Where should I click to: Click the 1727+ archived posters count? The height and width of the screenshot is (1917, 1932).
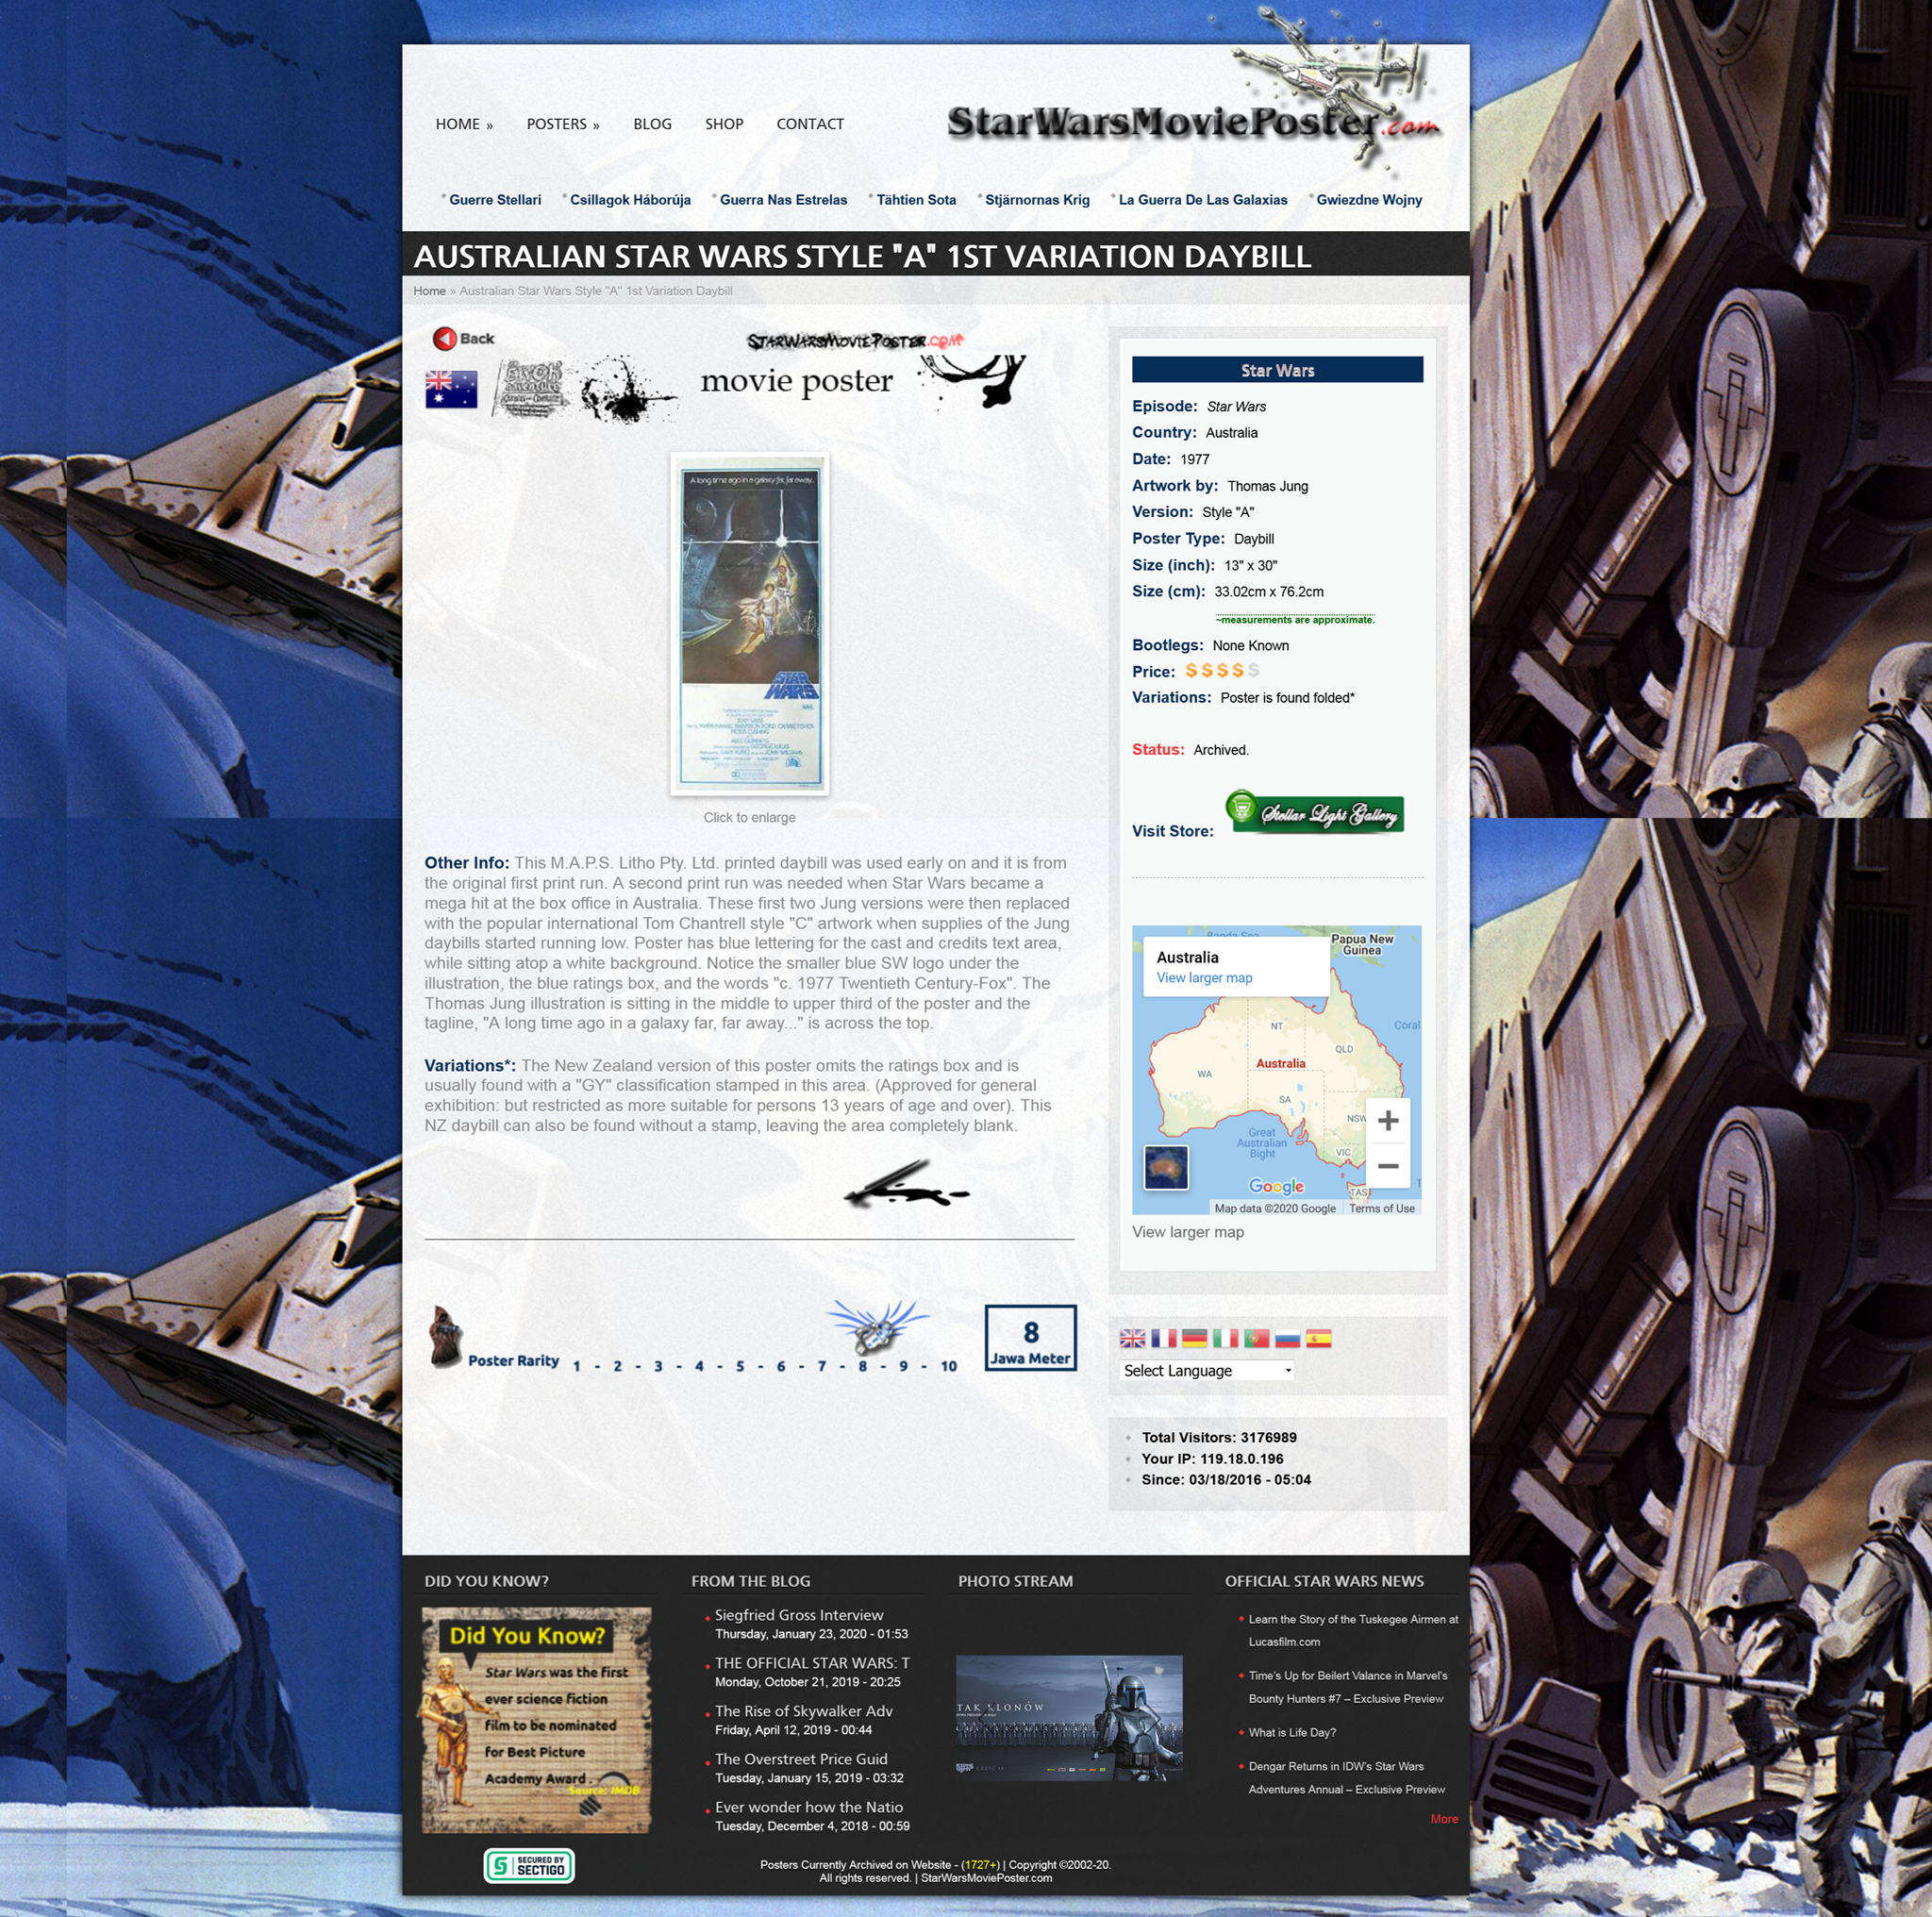(980, 1865)
